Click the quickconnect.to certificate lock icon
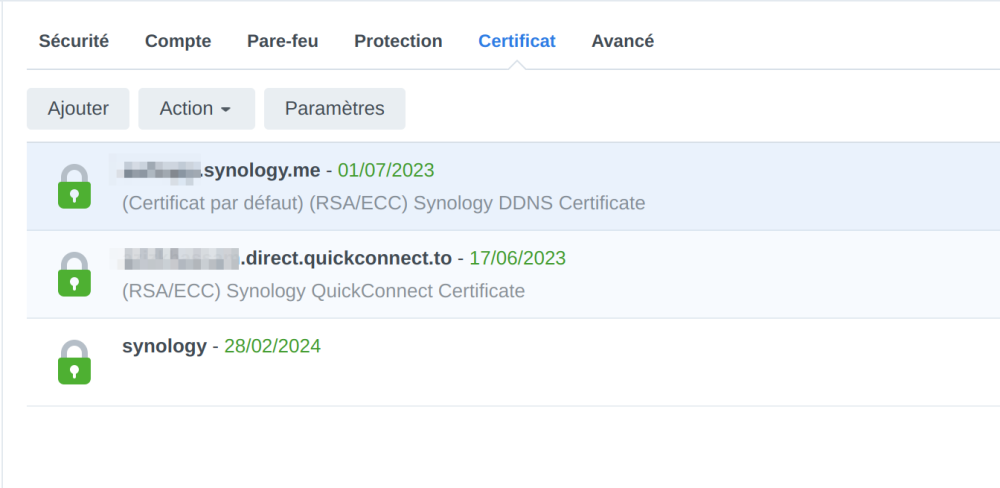 point(74,274)
